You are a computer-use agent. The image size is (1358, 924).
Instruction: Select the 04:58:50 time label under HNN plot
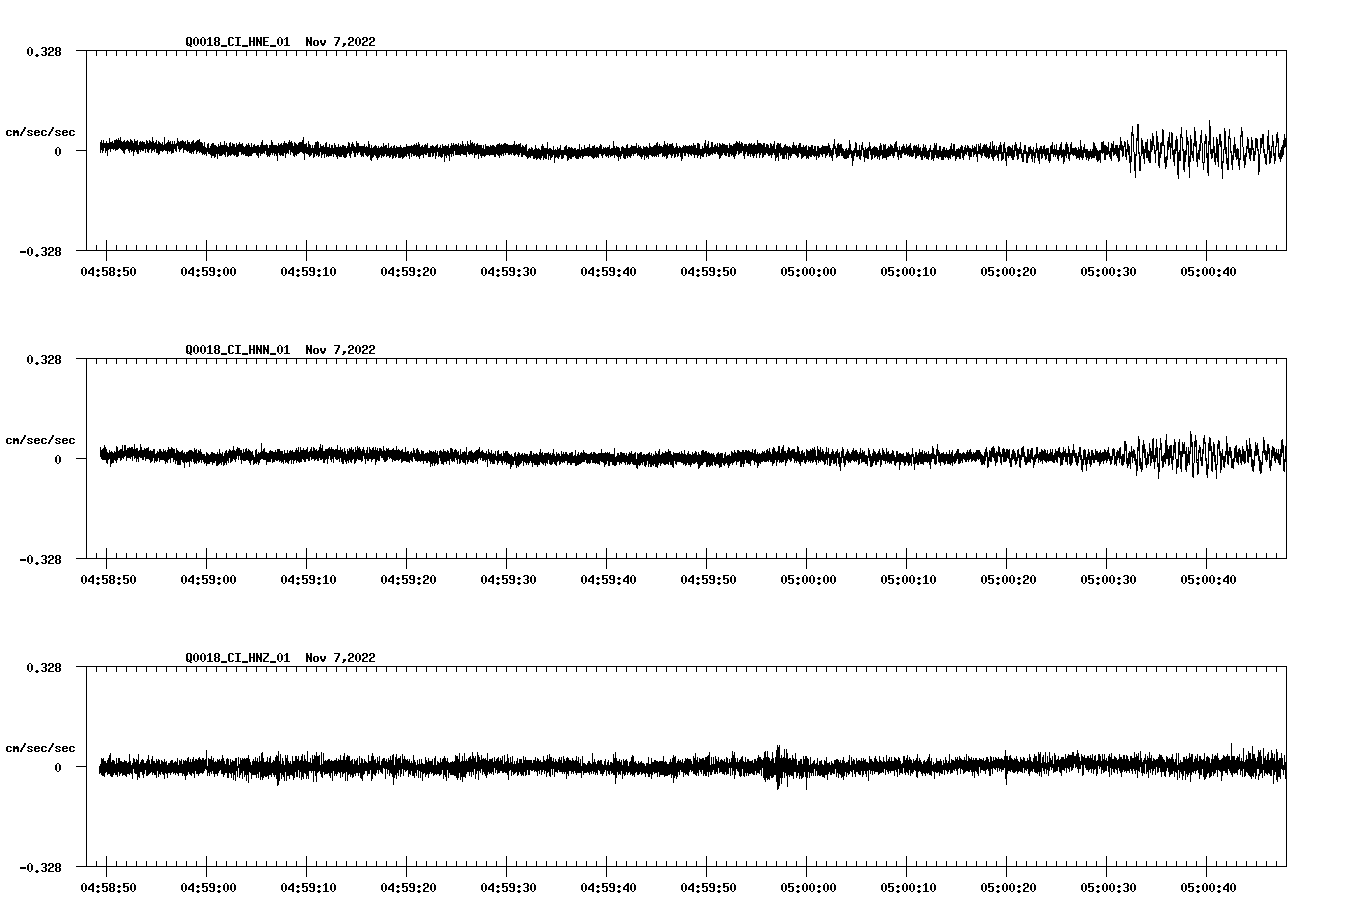tap(109, 580)
